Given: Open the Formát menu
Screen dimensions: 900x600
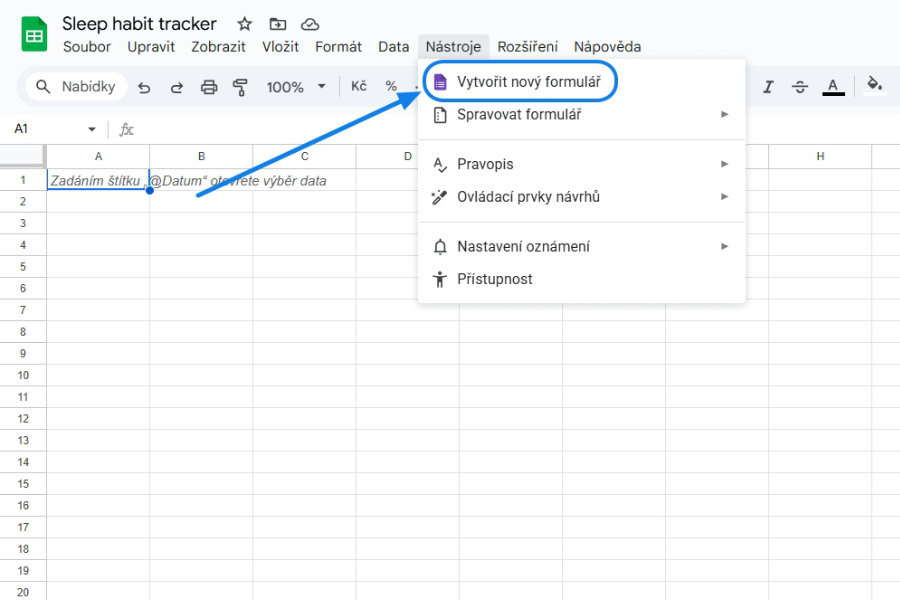Looking at the screenshot, I should point(338,46).
